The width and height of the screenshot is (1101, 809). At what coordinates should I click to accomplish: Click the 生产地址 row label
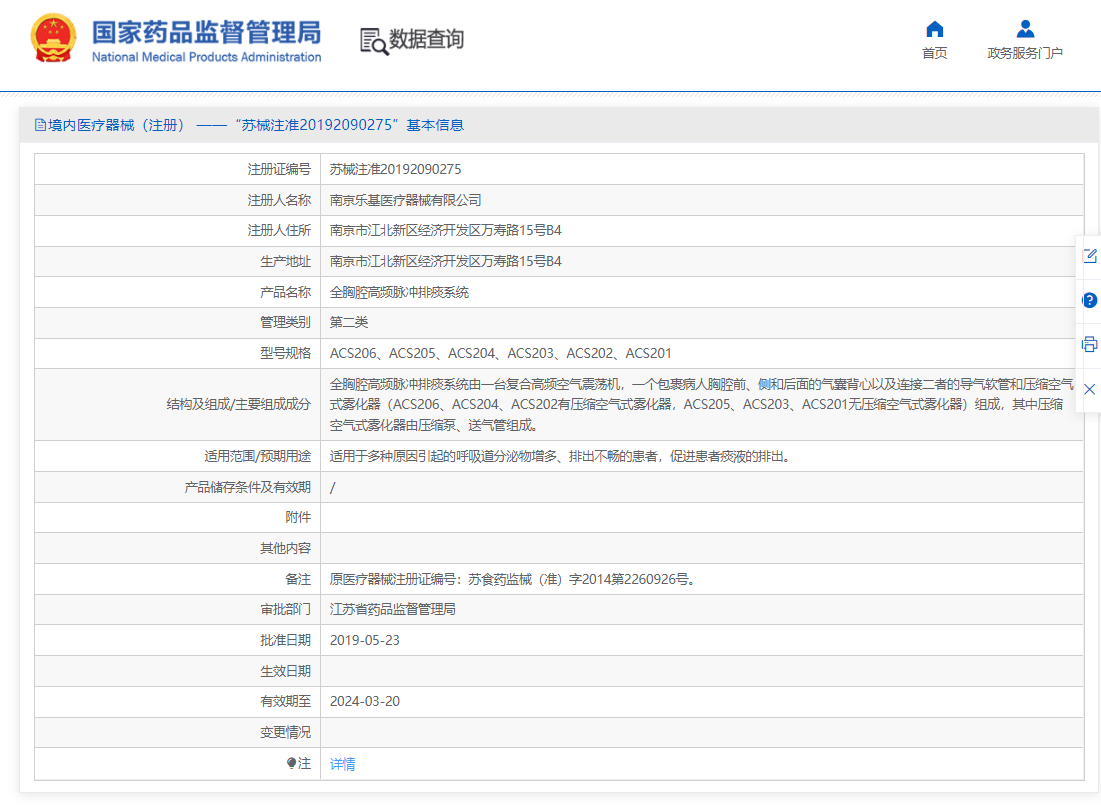[285, 261]
